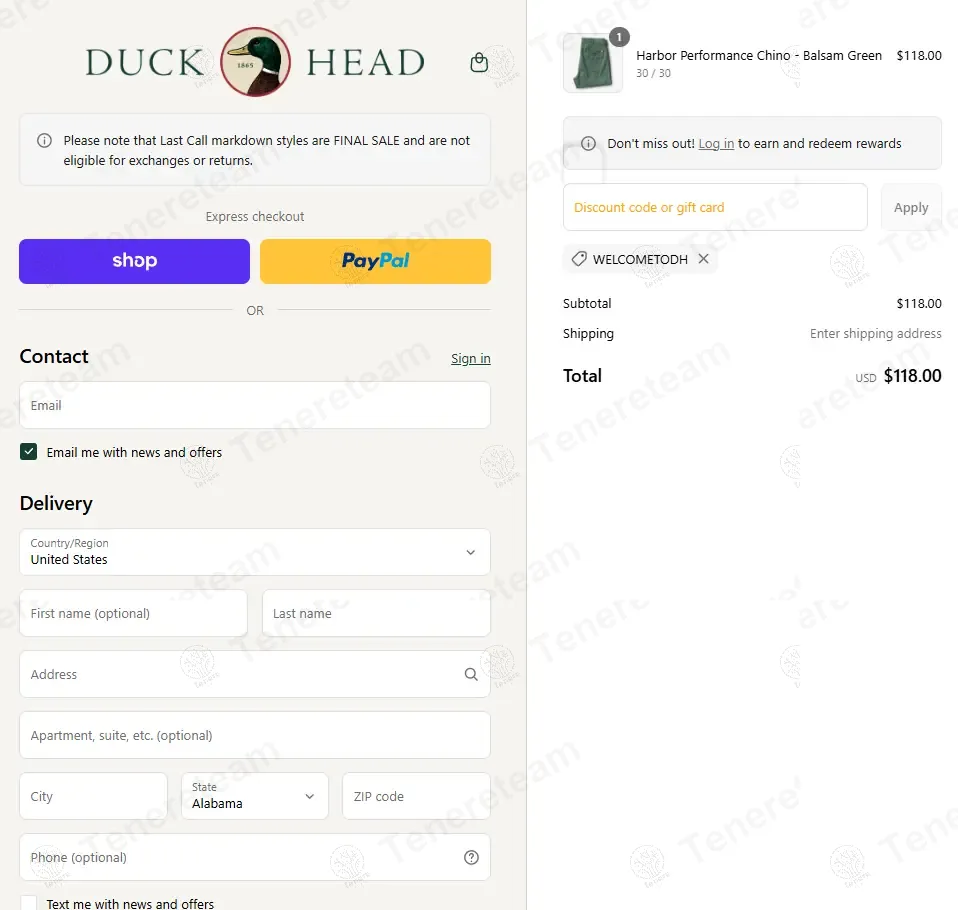The height and width of the screenshot is (910, 958).
Task: Open the Country/Region dropdown
Action: [255, 552]
